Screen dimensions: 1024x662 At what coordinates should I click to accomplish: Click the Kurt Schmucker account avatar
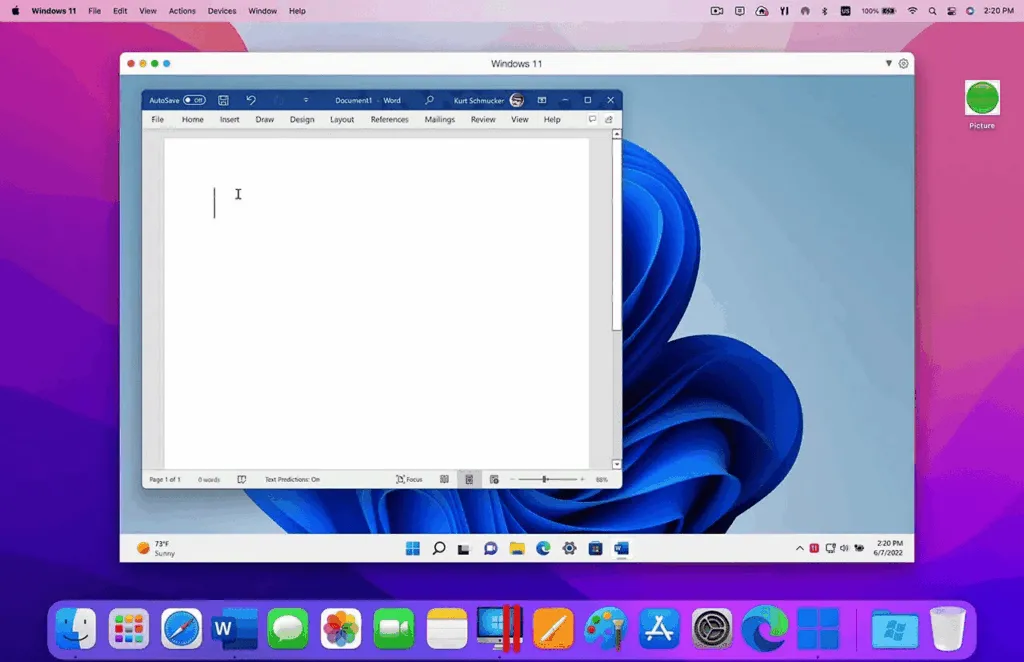517,100
